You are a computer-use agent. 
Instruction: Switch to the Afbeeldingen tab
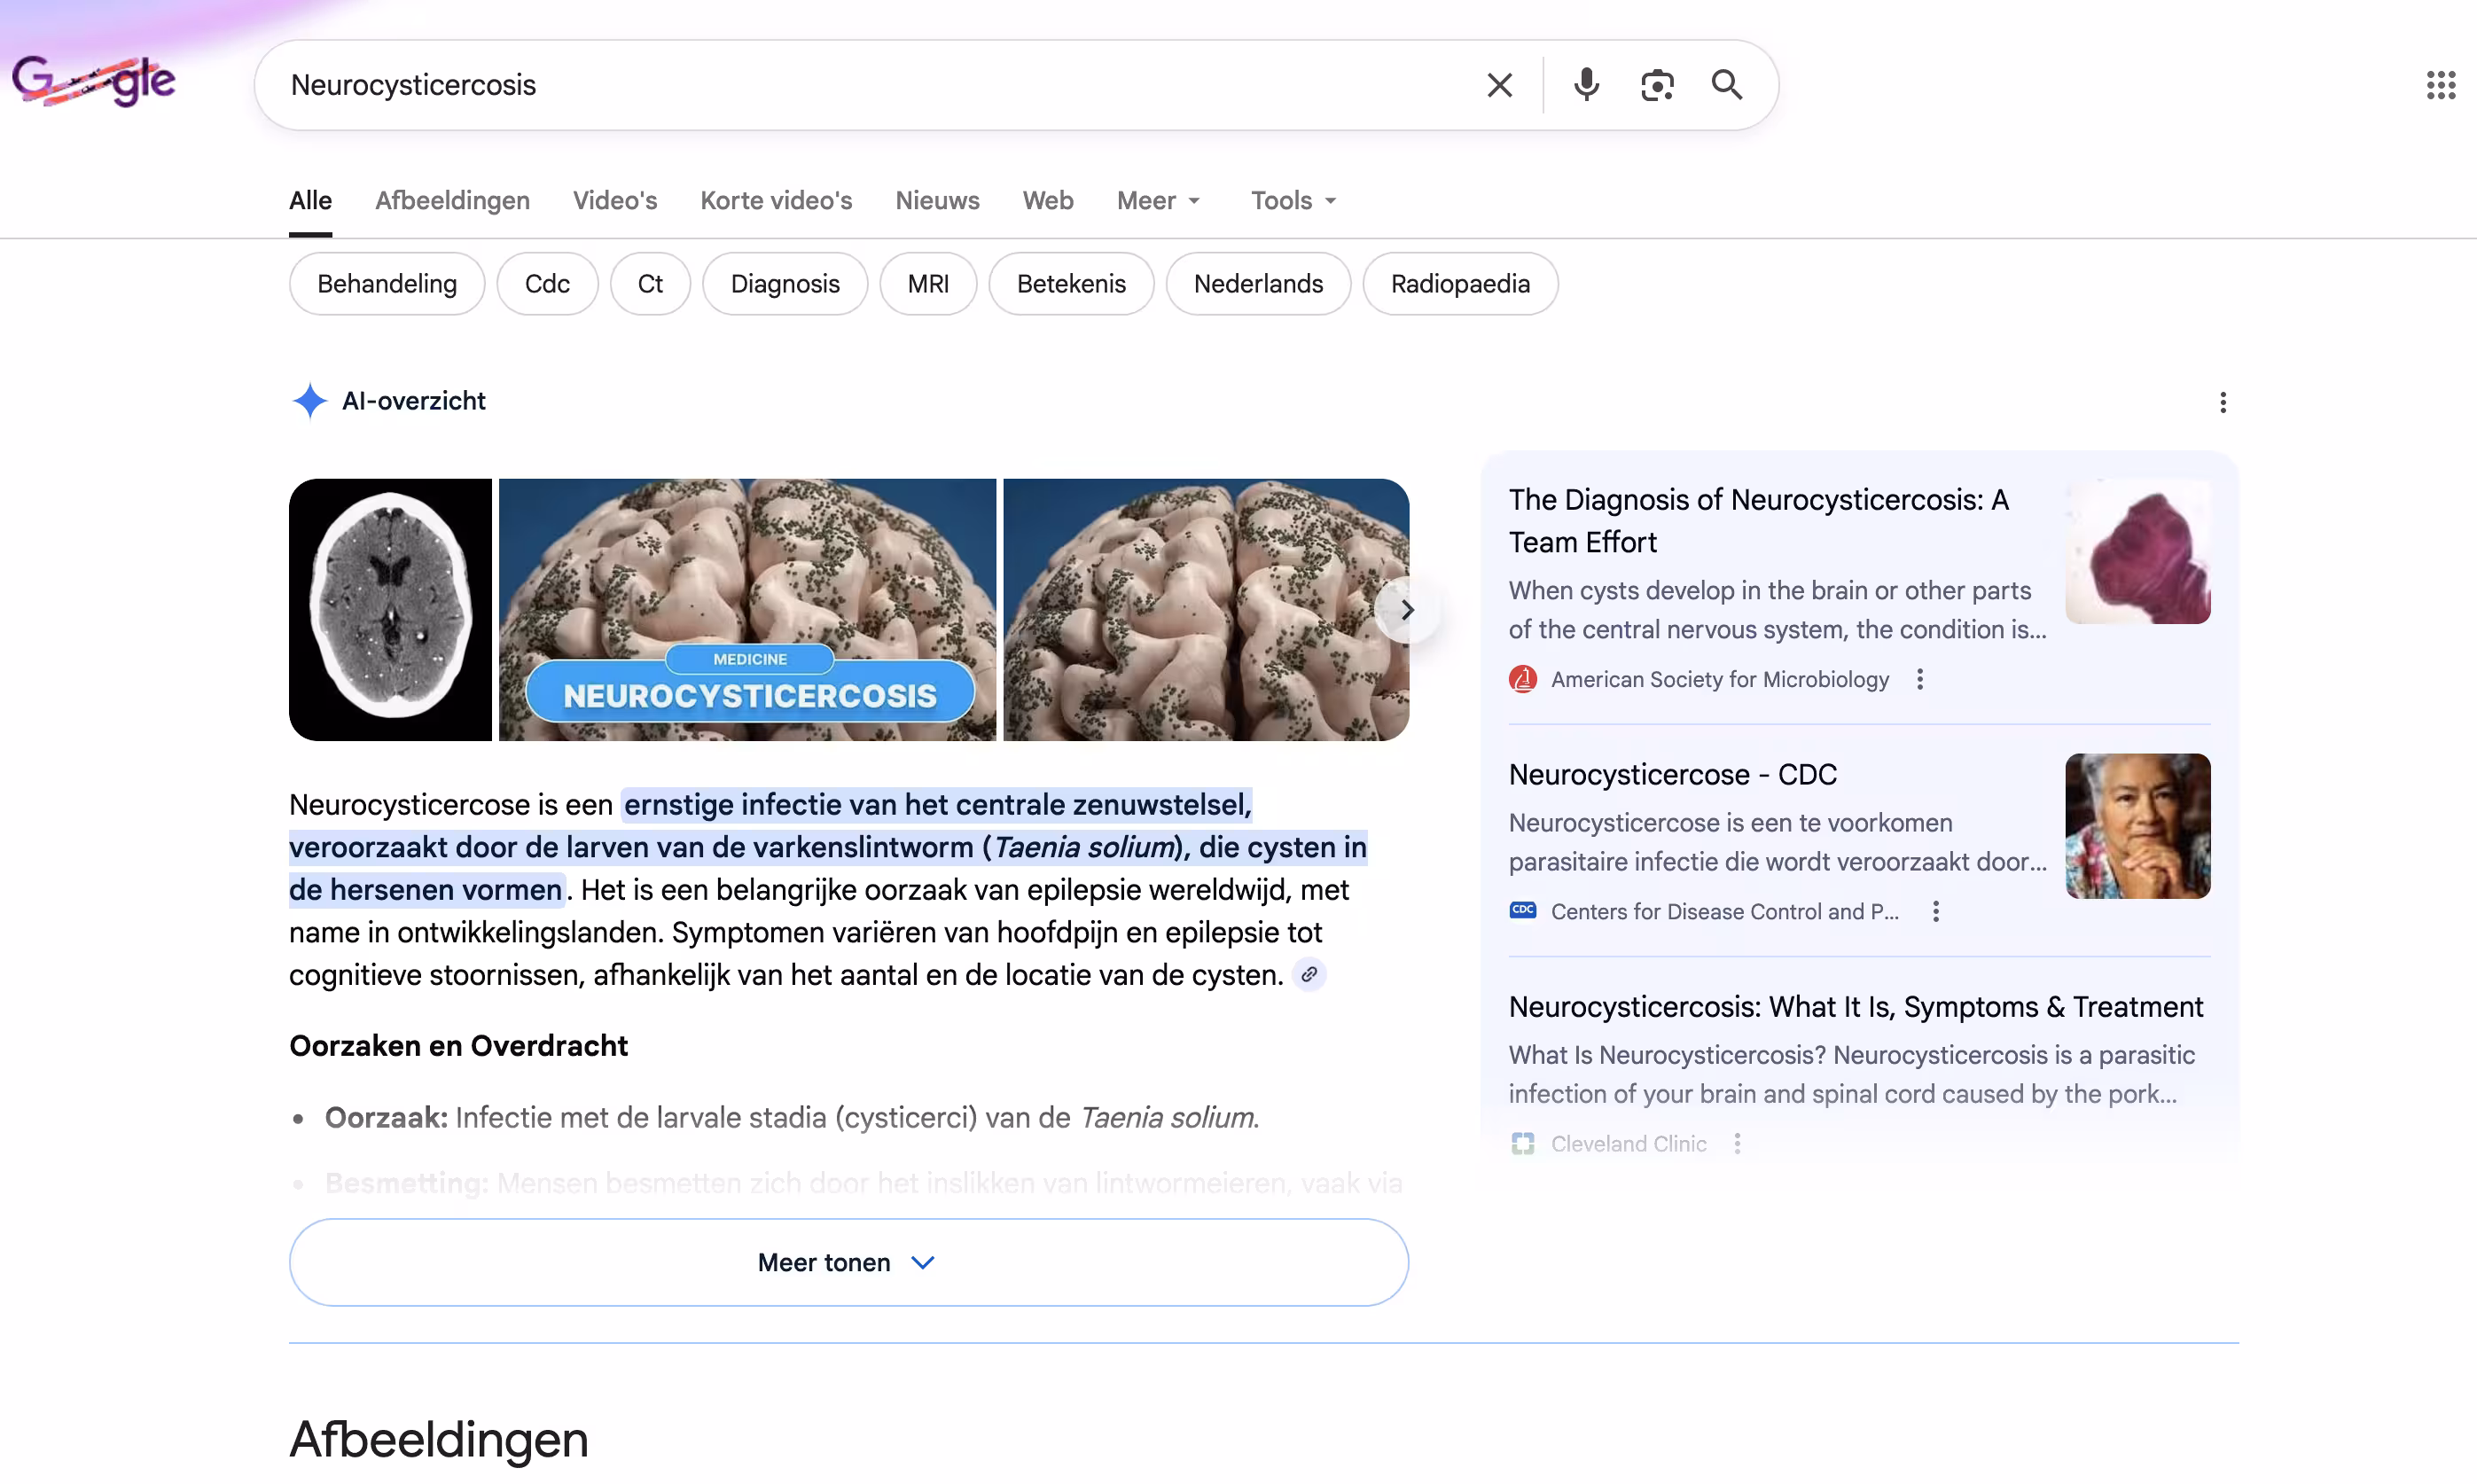pos(452,200)
